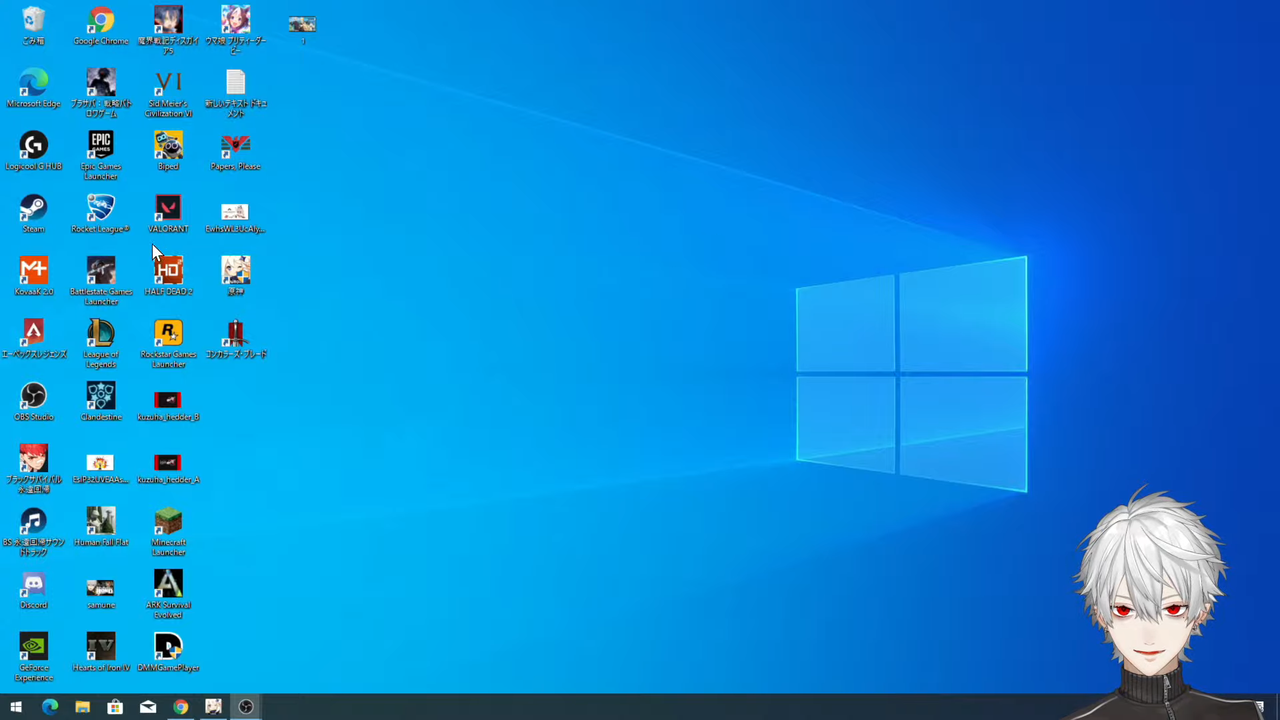1280x720 pixels.
Task: Launch the Google Chrome desktop shortcut
Action: (x=101, y=27)
